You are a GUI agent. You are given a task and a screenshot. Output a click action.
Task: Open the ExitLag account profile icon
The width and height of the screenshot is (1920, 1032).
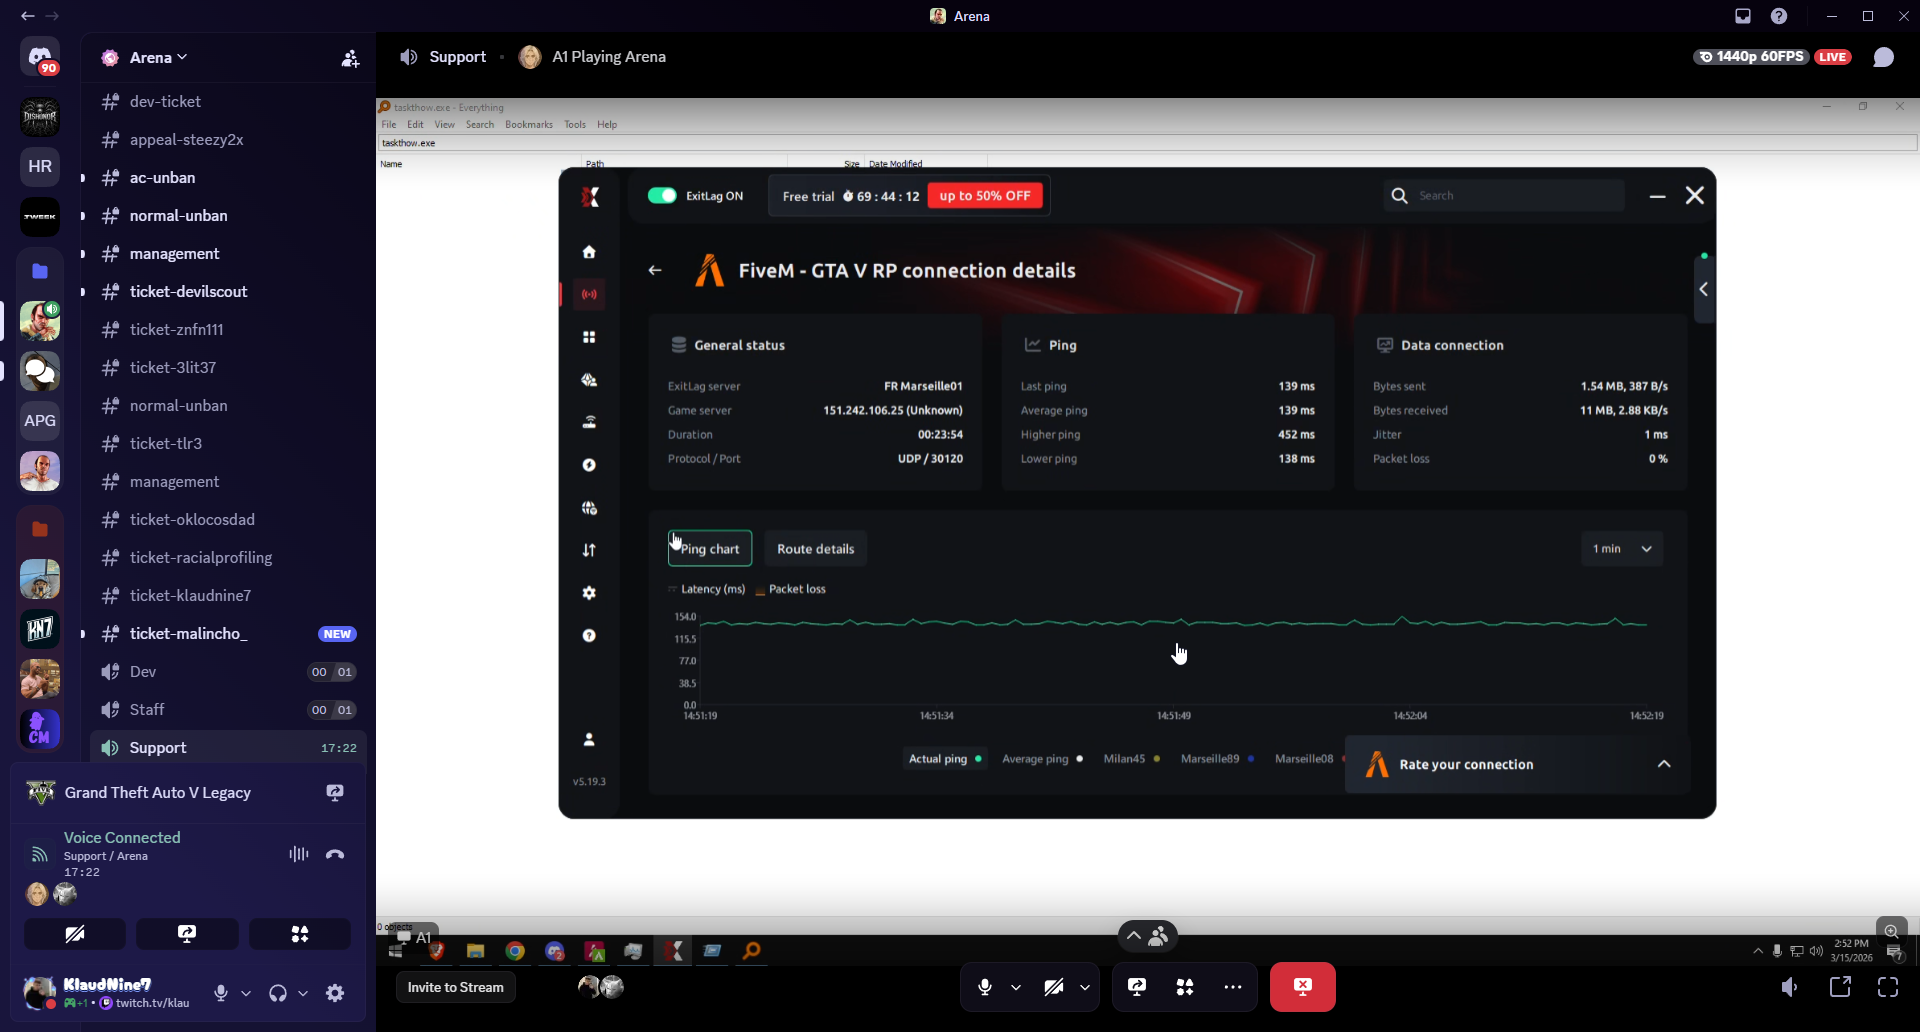tap(589, 740)
